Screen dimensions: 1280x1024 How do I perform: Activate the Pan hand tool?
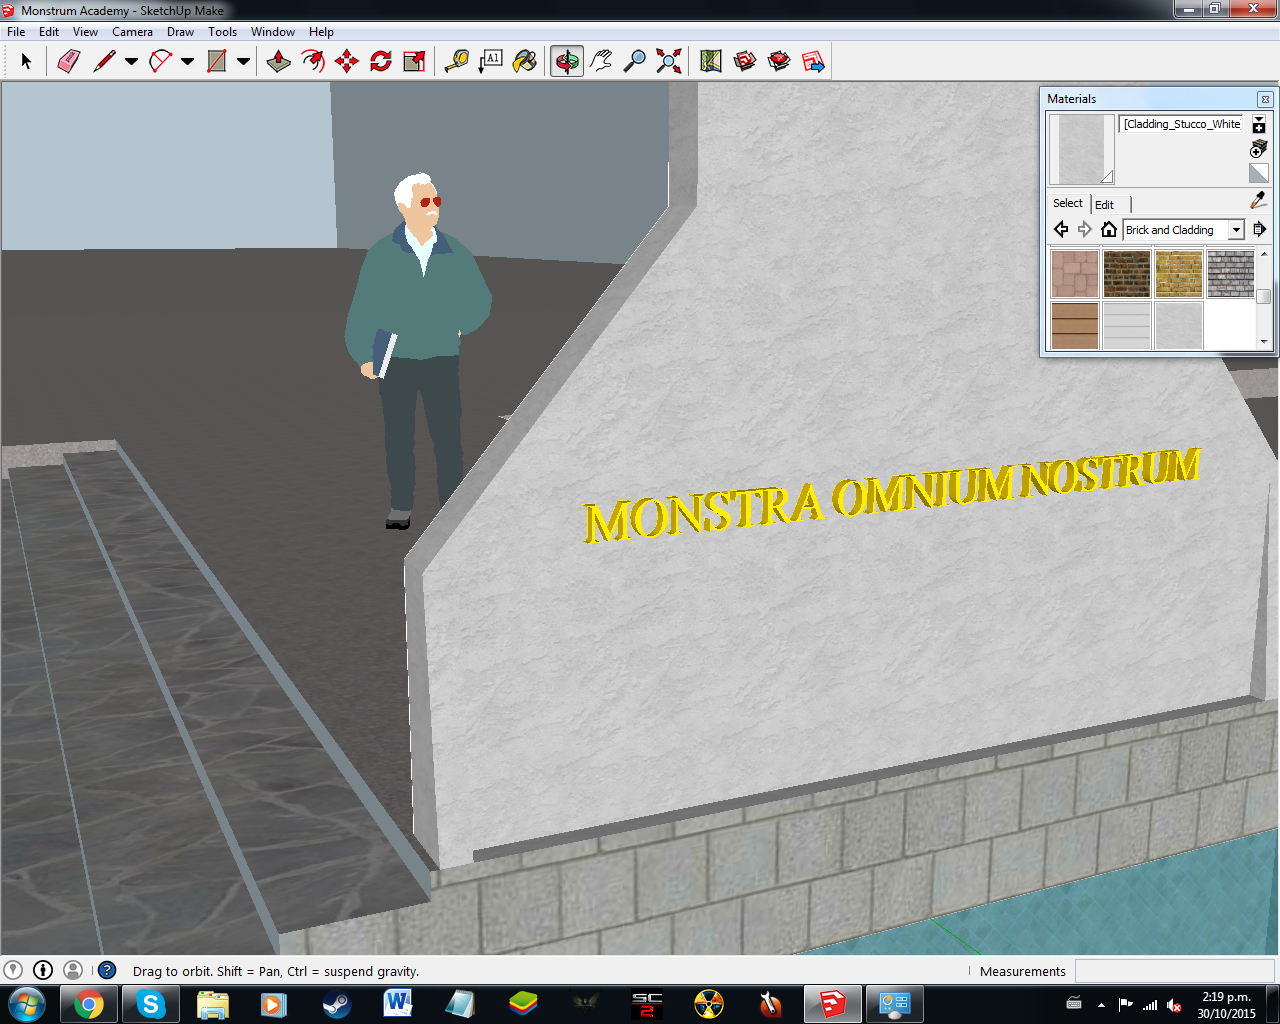[x=601, y=62]
